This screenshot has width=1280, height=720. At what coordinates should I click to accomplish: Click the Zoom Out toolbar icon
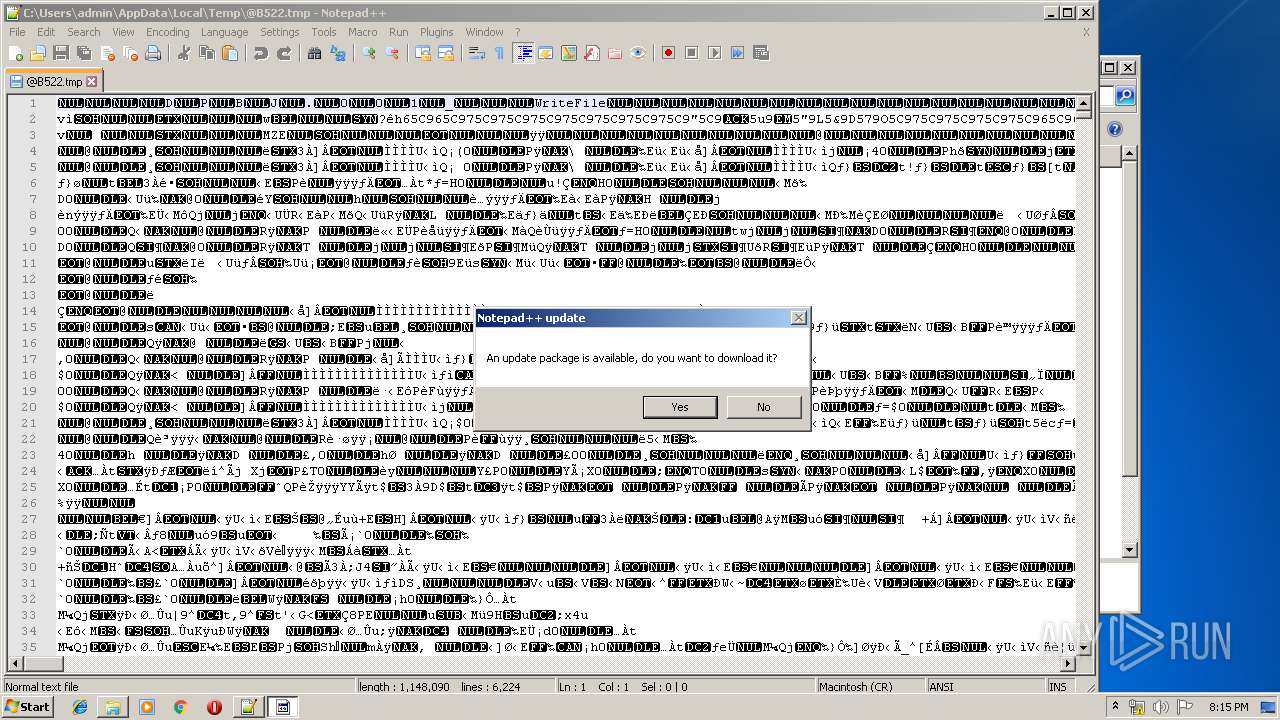[392, 53]
